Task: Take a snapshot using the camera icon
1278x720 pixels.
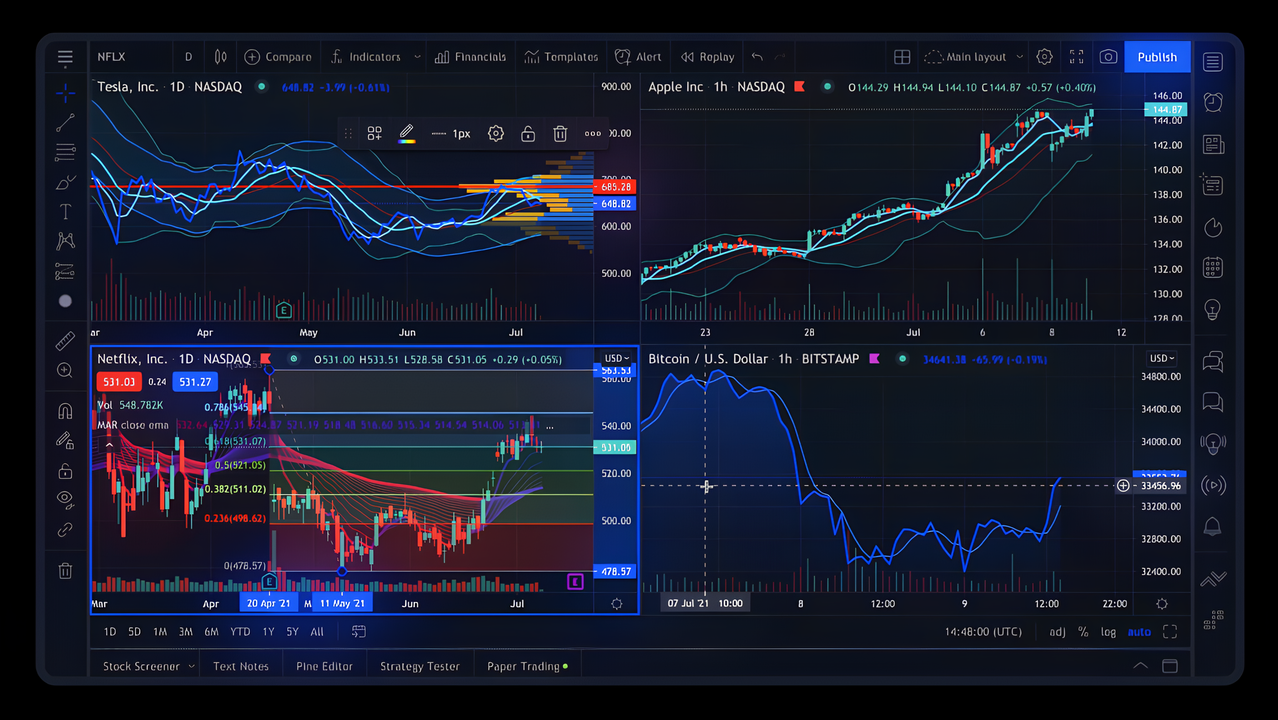Action: coord(1108,57)
